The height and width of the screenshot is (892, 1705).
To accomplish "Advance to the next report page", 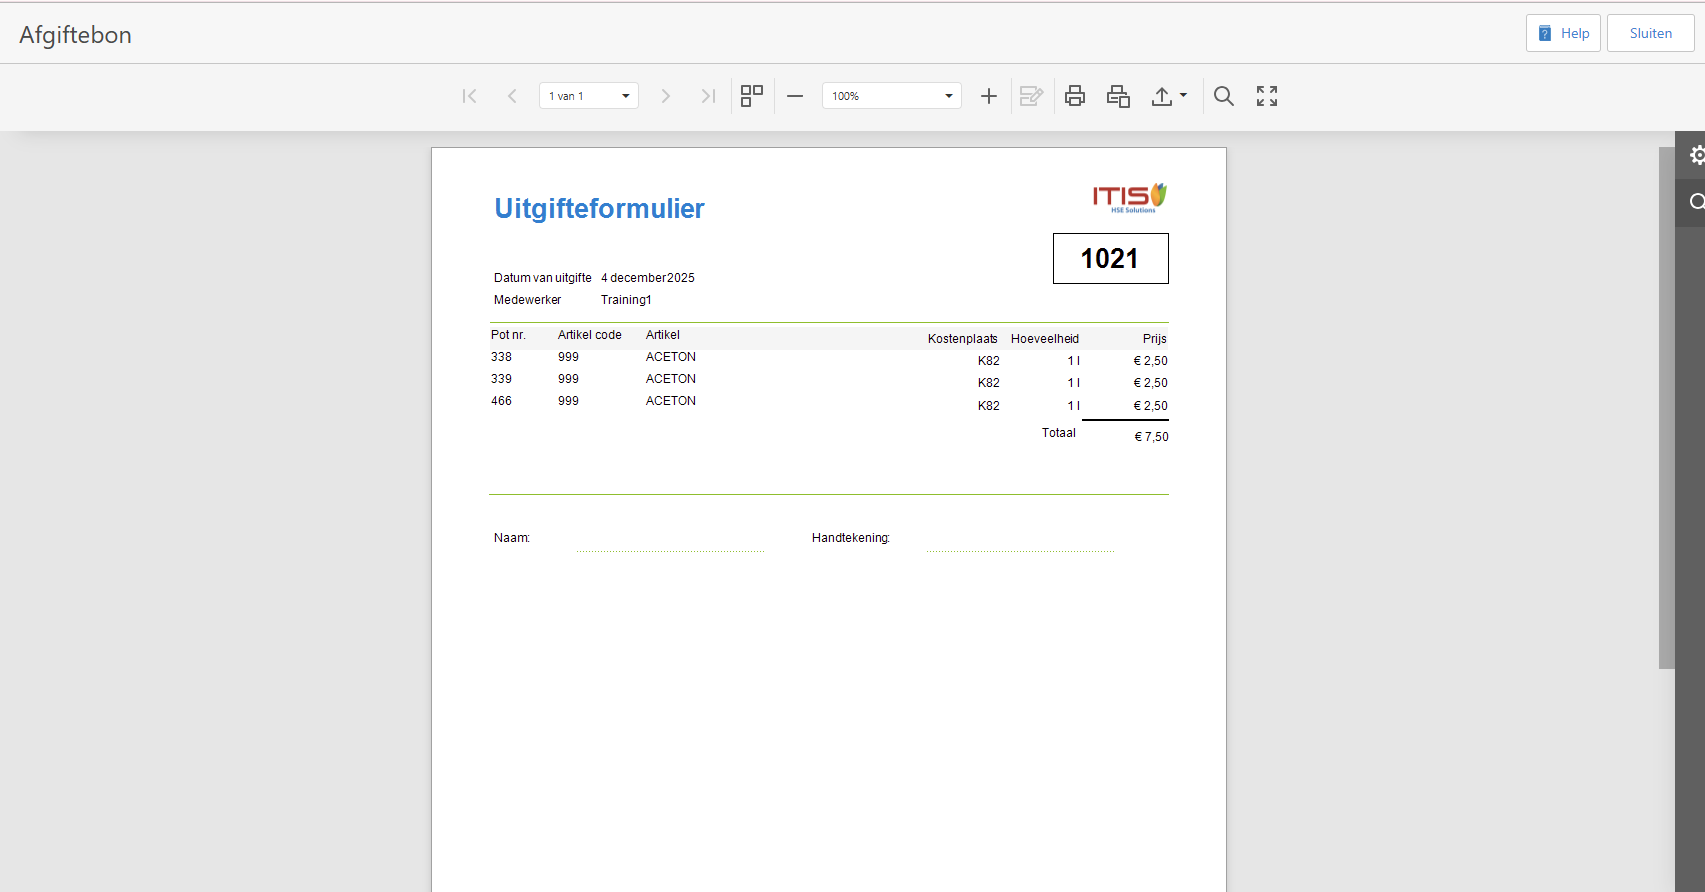I will click(x=665, y=96).
